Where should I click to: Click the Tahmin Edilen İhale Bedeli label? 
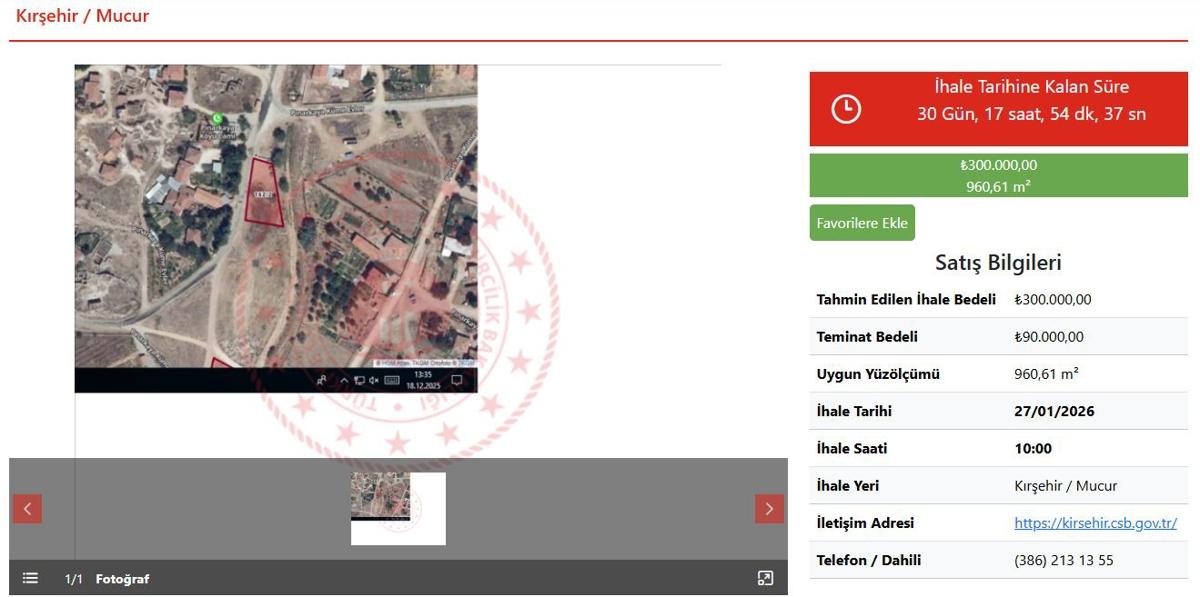906,300
